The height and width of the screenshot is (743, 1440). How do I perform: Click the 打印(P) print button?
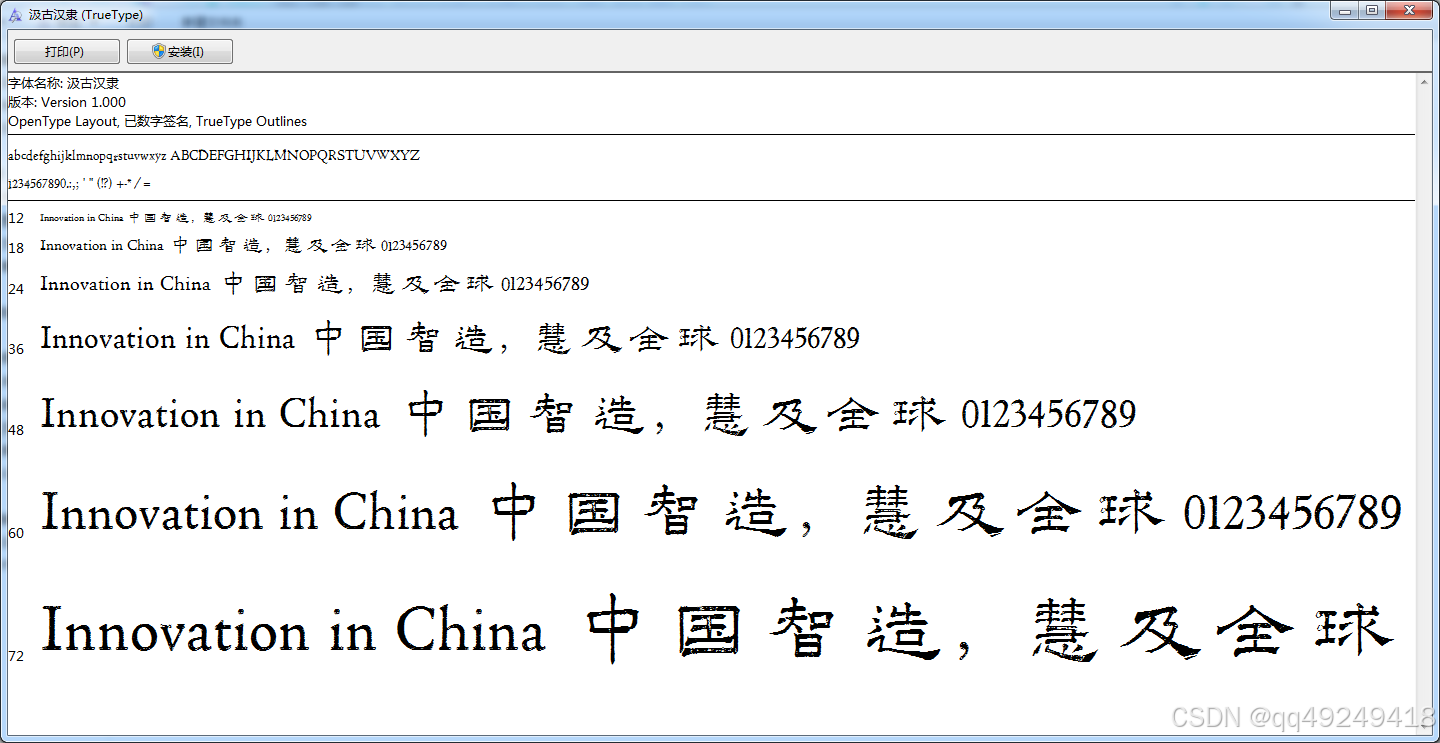click(66, 52)
